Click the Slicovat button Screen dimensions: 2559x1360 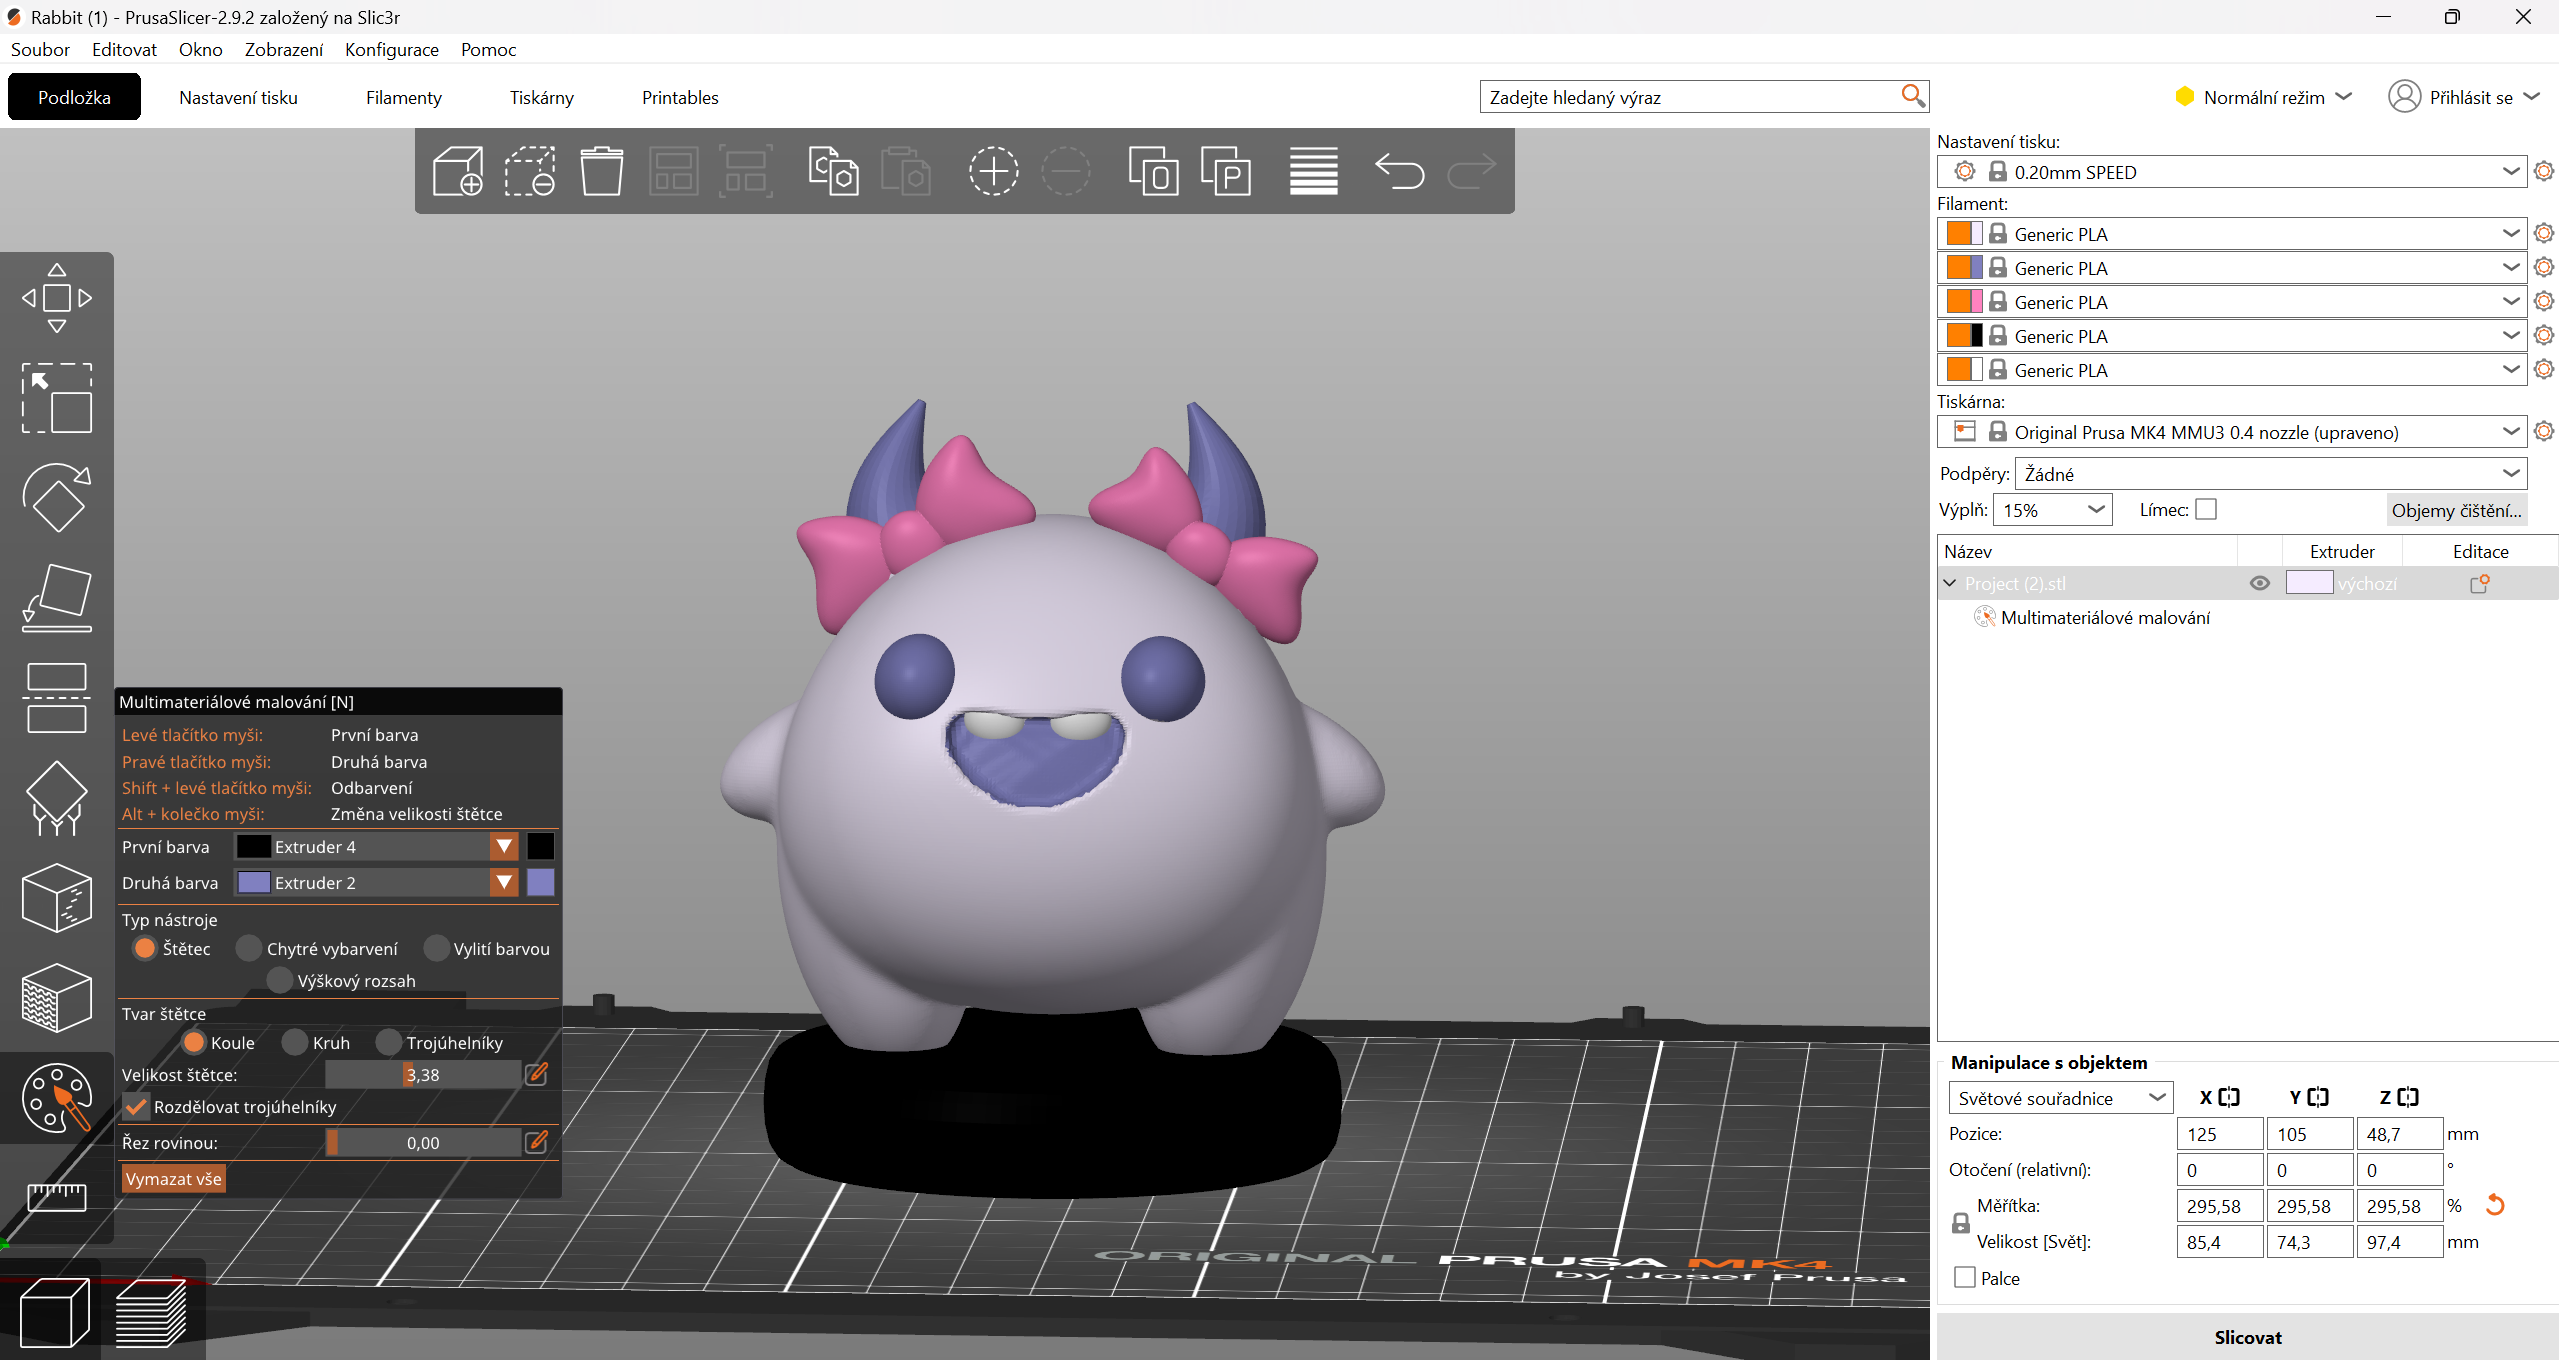(x=2247, y=1337)
